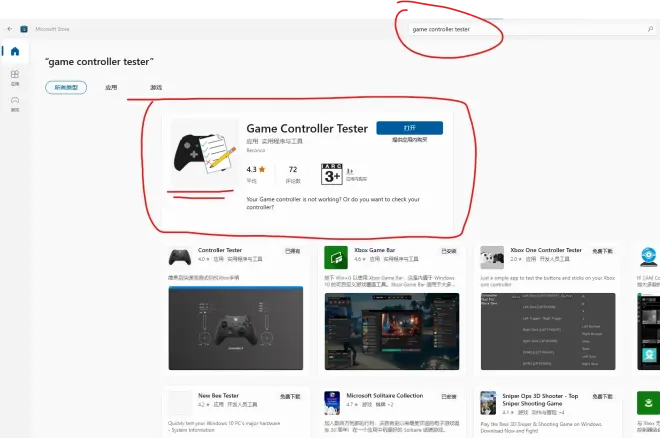Open the Xbox One Controller Tester title

pos(546,250)
